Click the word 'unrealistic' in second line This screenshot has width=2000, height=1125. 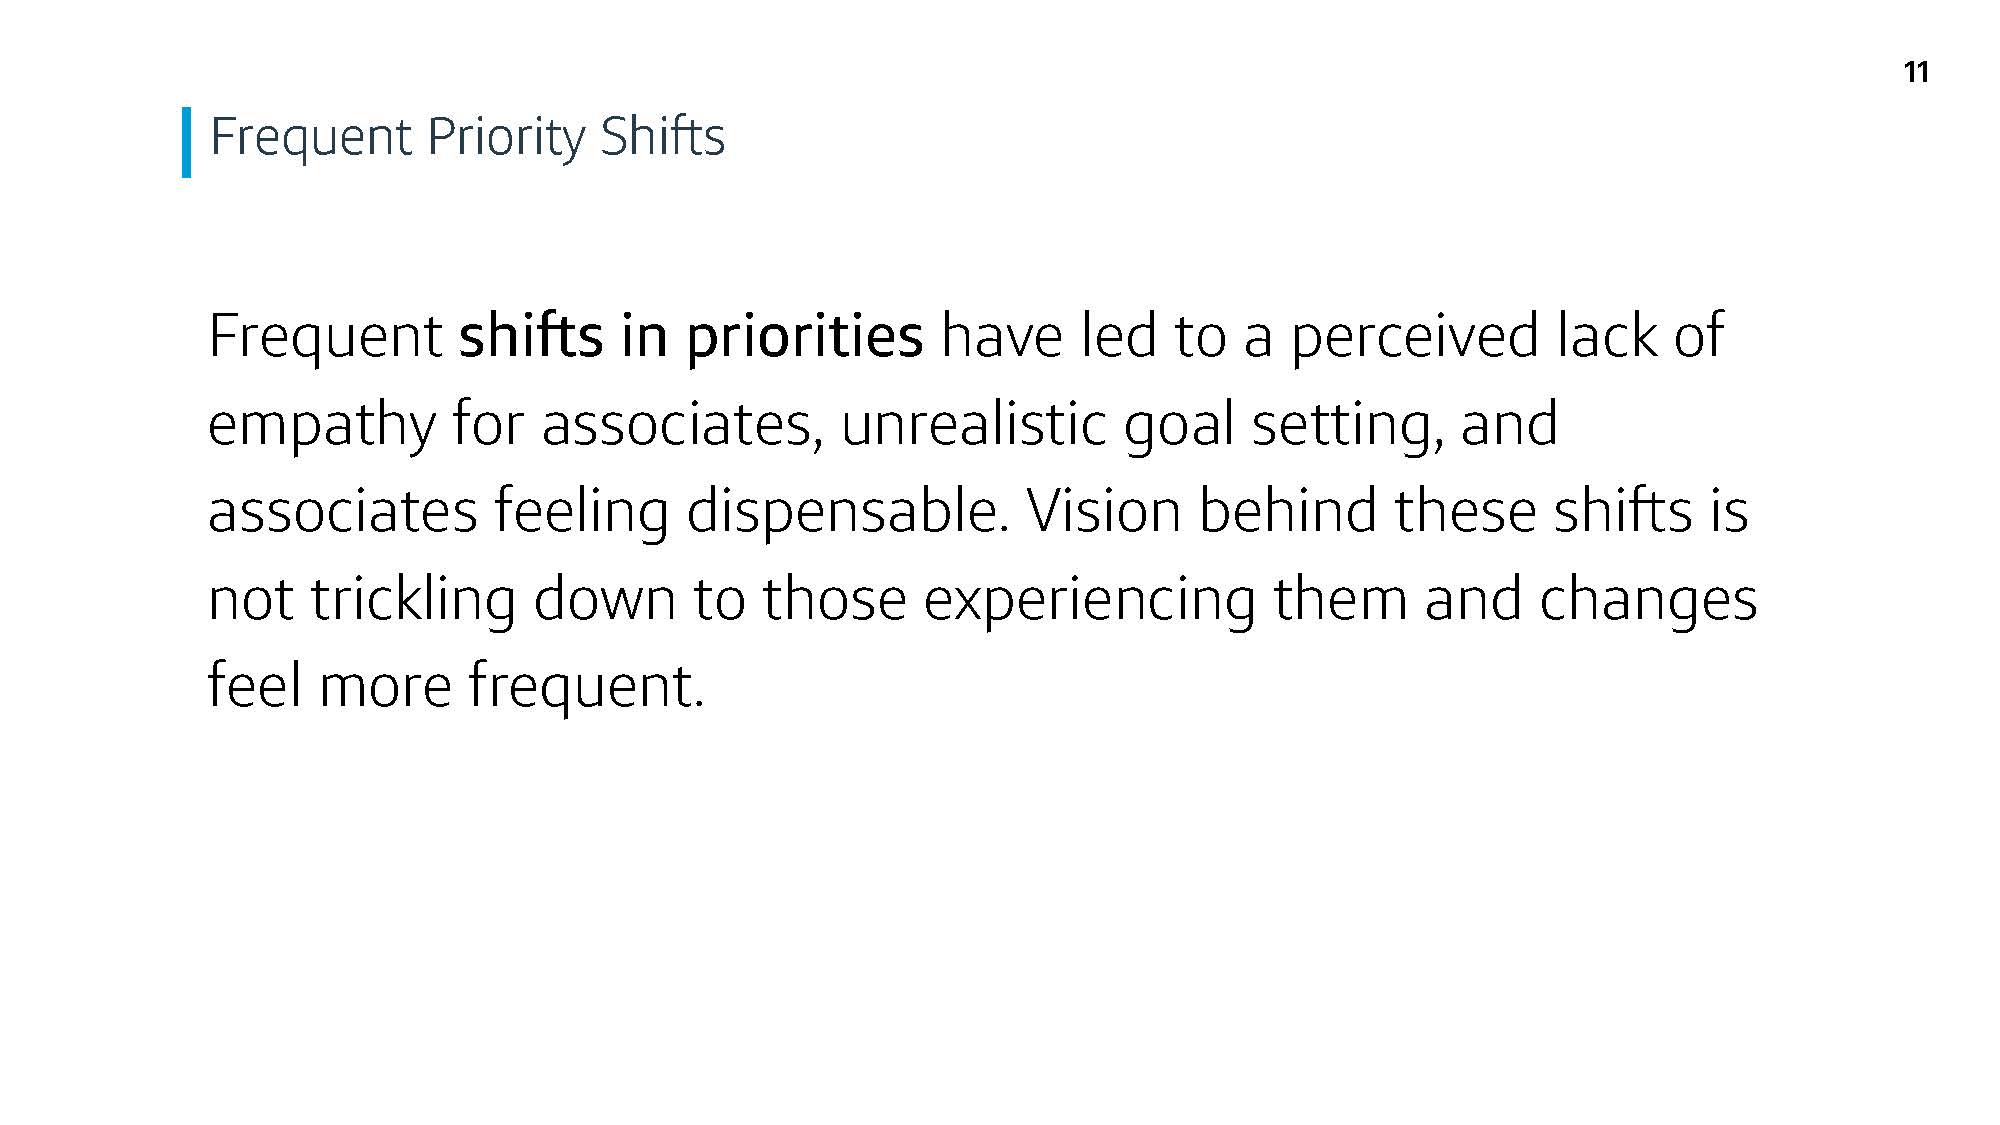(x=973, y=424)
